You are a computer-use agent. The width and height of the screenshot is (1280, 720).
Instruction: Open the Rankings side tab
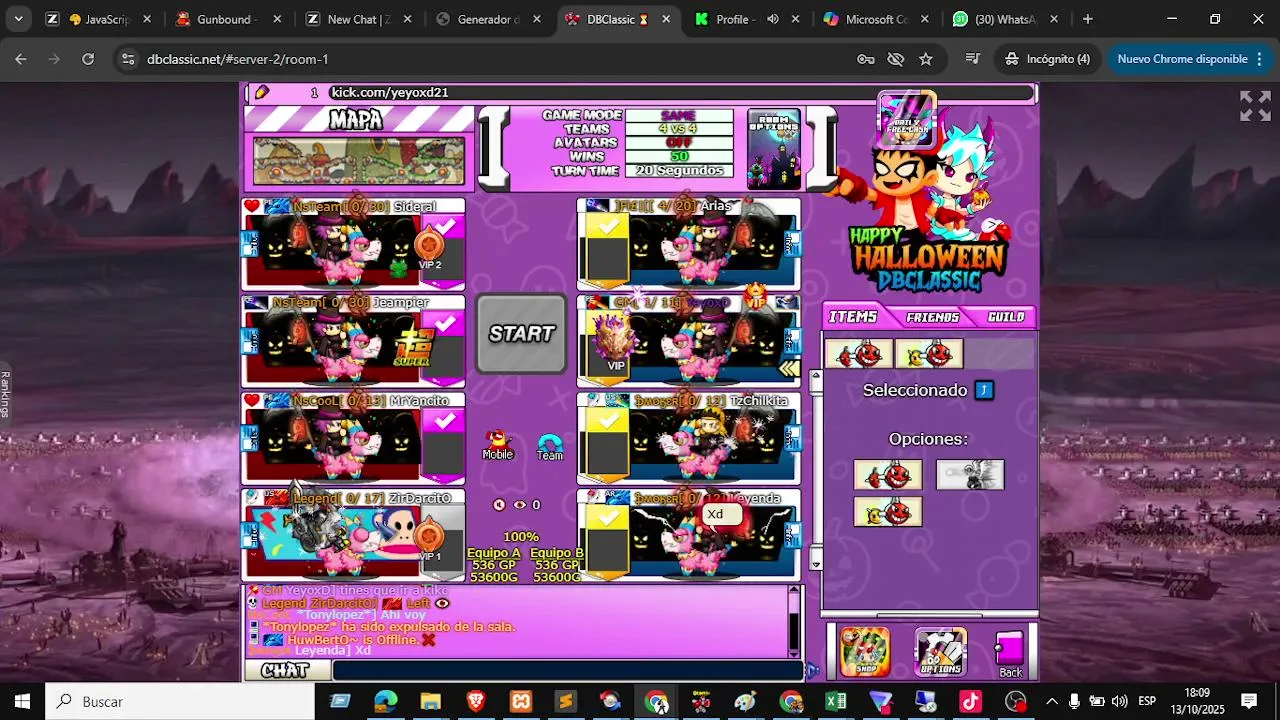tap(5, 394)
